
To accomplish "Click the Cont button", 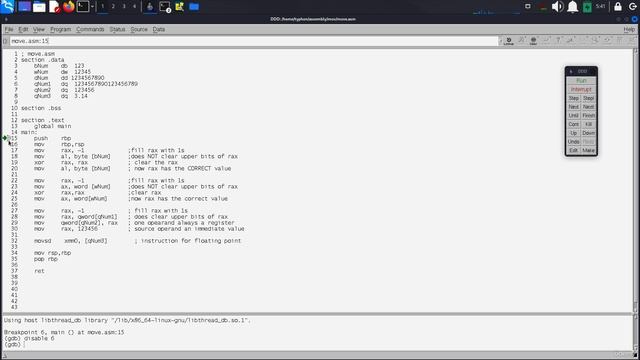I will [573, 124].
